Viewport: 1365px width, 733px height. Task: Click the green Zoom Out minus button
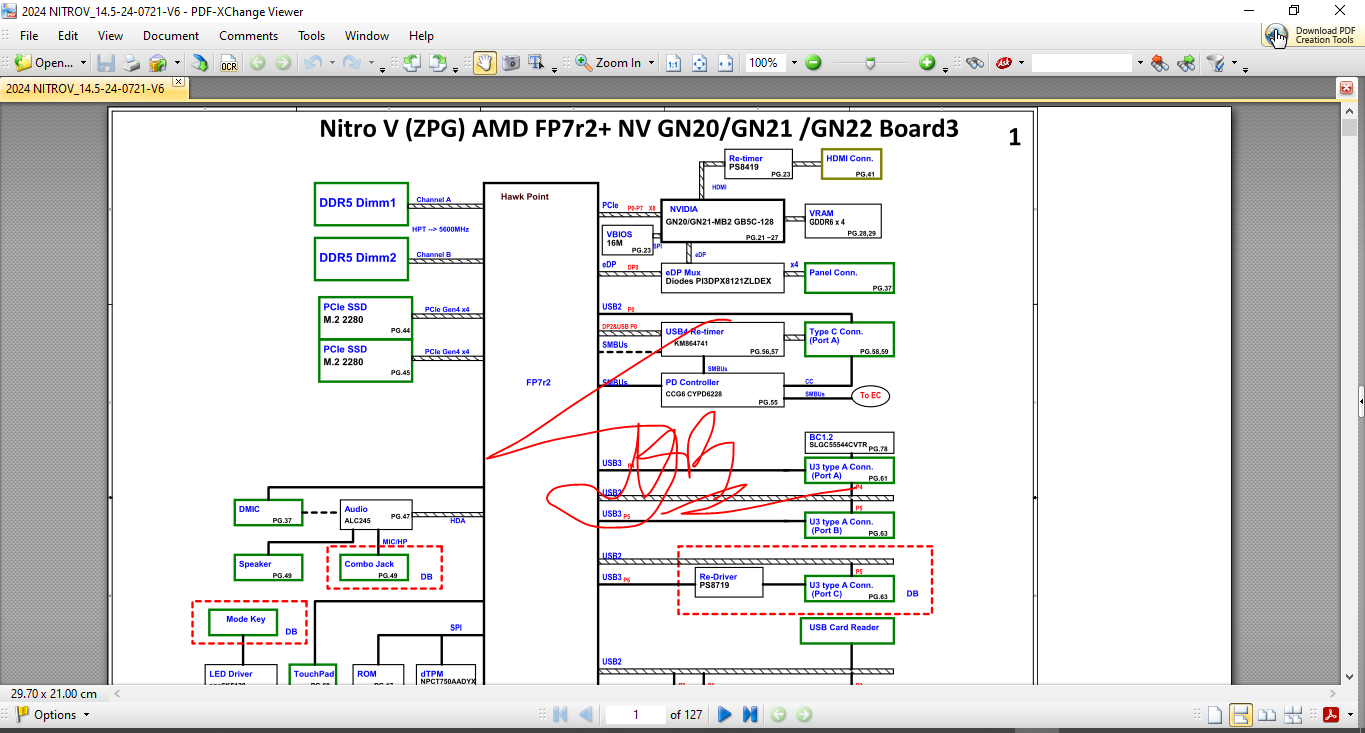click(813, 62)
